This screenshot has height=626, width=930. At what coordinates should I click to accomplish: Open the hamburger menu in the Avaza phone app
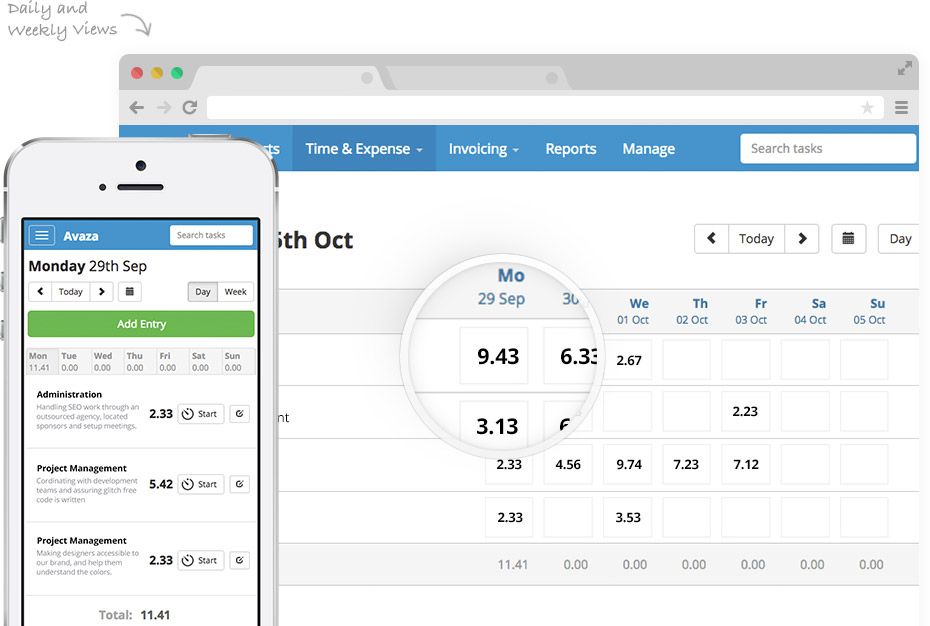(x=40, y=235)
